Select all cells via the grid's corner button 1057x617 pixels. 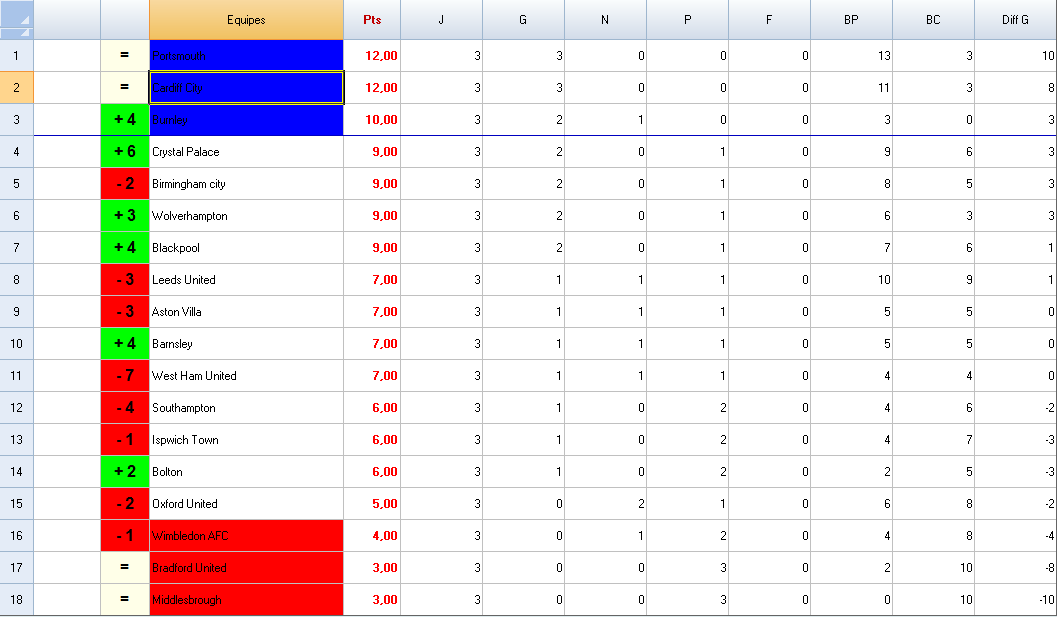(16, 20)
